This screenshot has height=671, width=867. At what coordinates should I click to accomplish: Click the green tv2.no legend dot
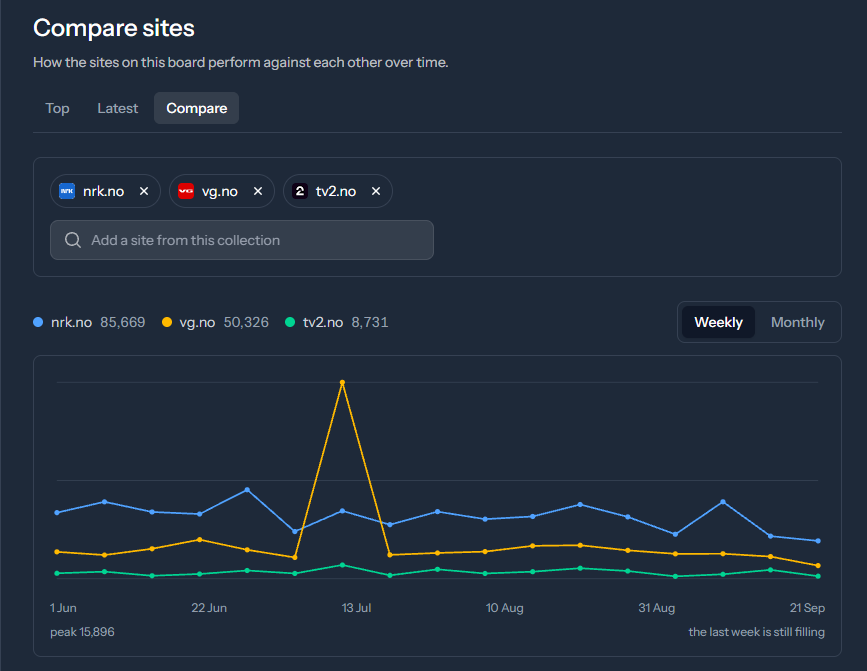(x=290, y=322)
